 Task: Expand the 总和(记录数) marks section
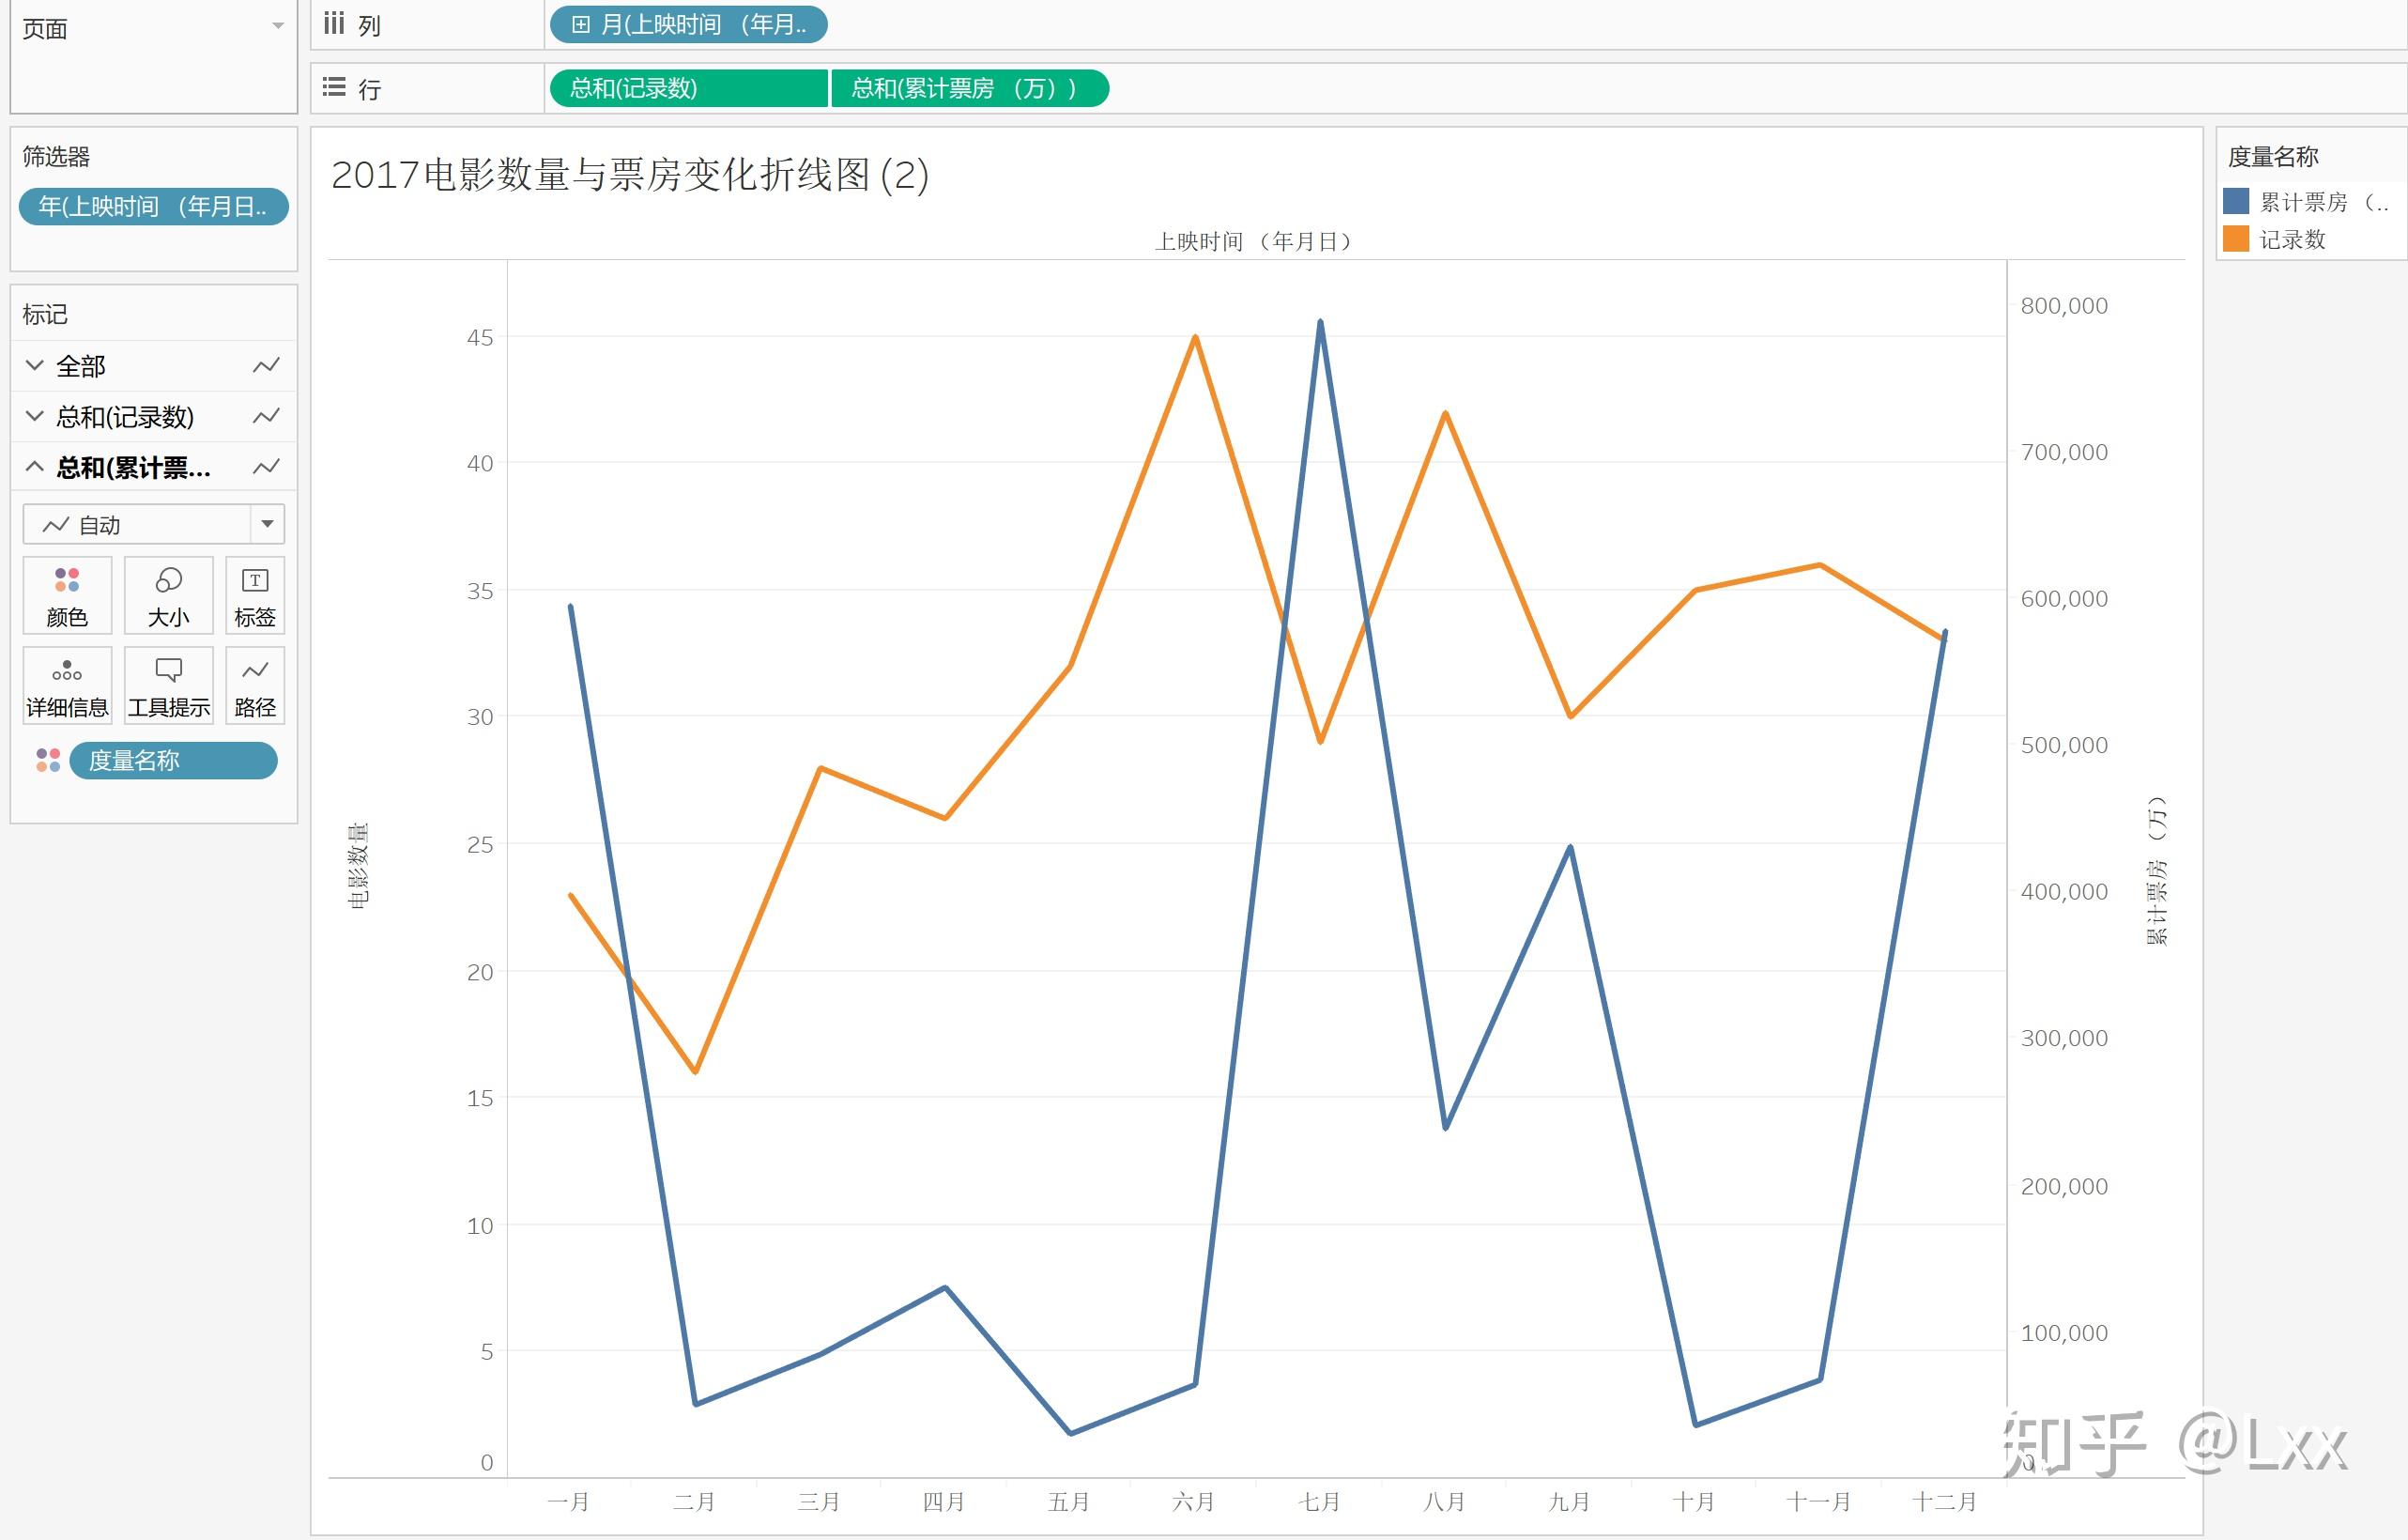click(35, 416)
